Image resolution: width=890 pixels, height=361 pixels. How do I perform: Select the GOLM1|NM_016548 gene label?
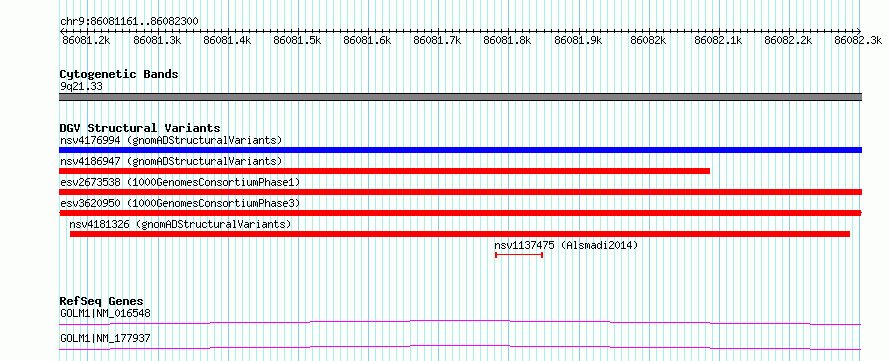tap(105, 313)
